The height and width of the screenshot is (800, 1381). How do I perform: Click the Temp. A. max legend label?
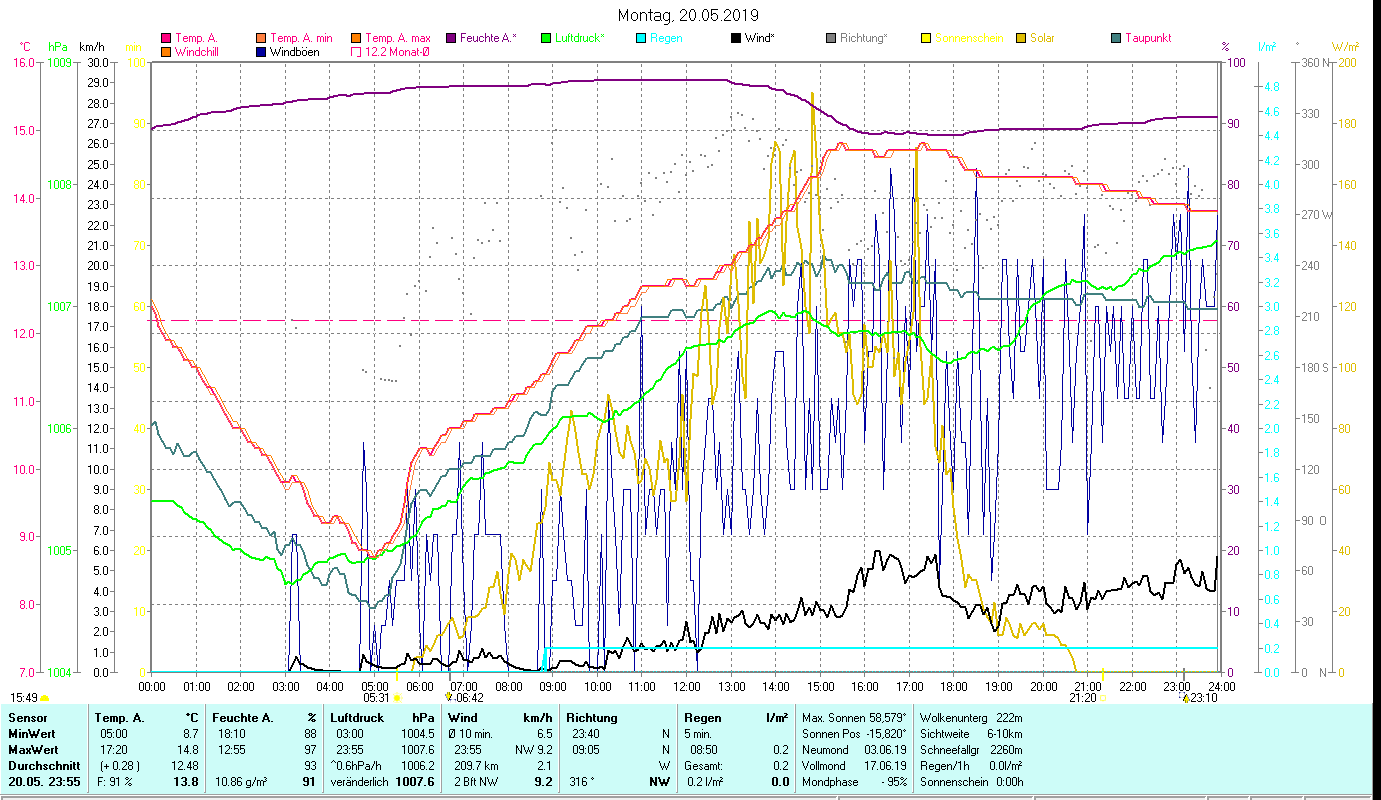click(397, 38)
